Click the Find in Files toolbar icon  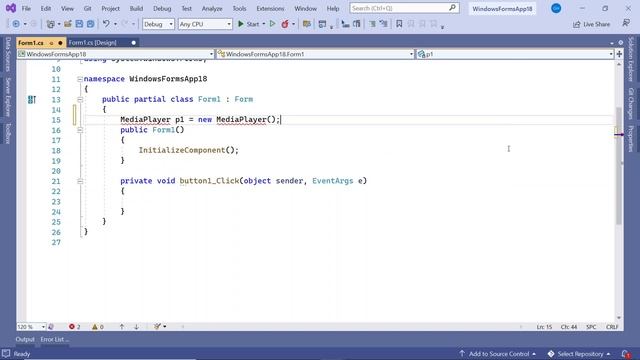tap(307, 24)
